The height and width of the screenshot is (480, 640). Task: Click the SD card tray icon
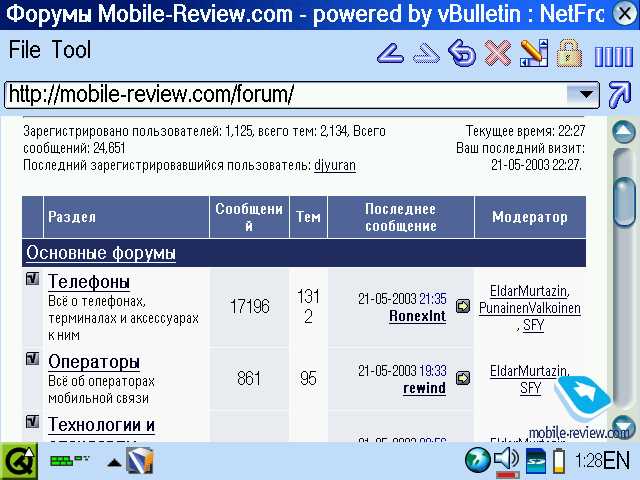[535, 461]
